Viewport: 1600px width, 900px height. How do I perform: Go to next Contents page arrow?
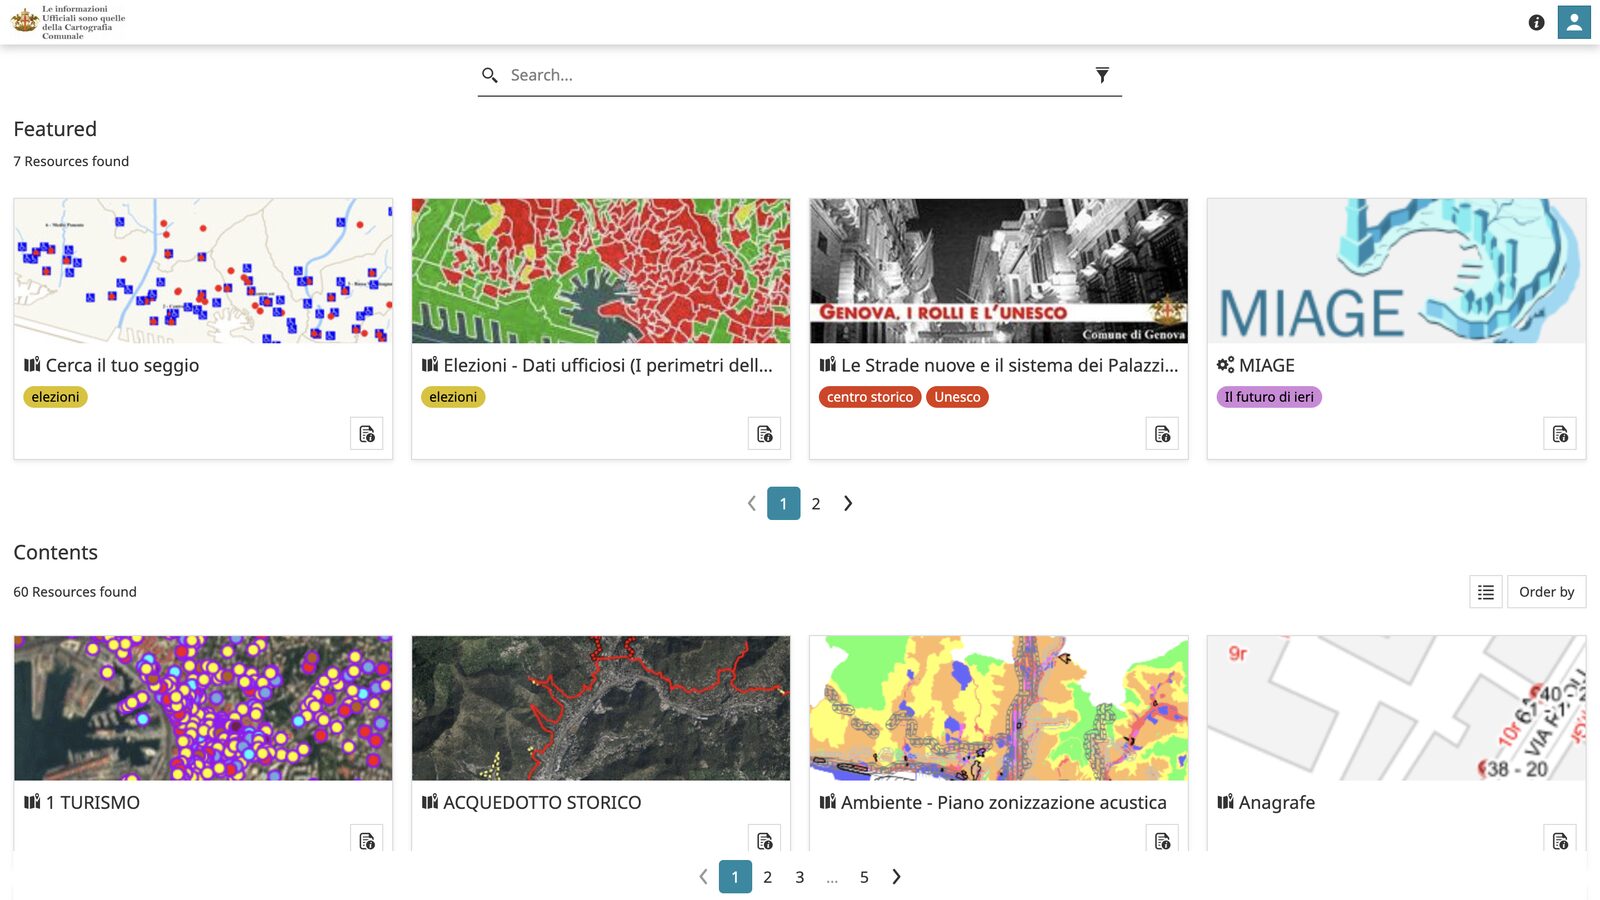pyautogui.click(x=896, y=877)
